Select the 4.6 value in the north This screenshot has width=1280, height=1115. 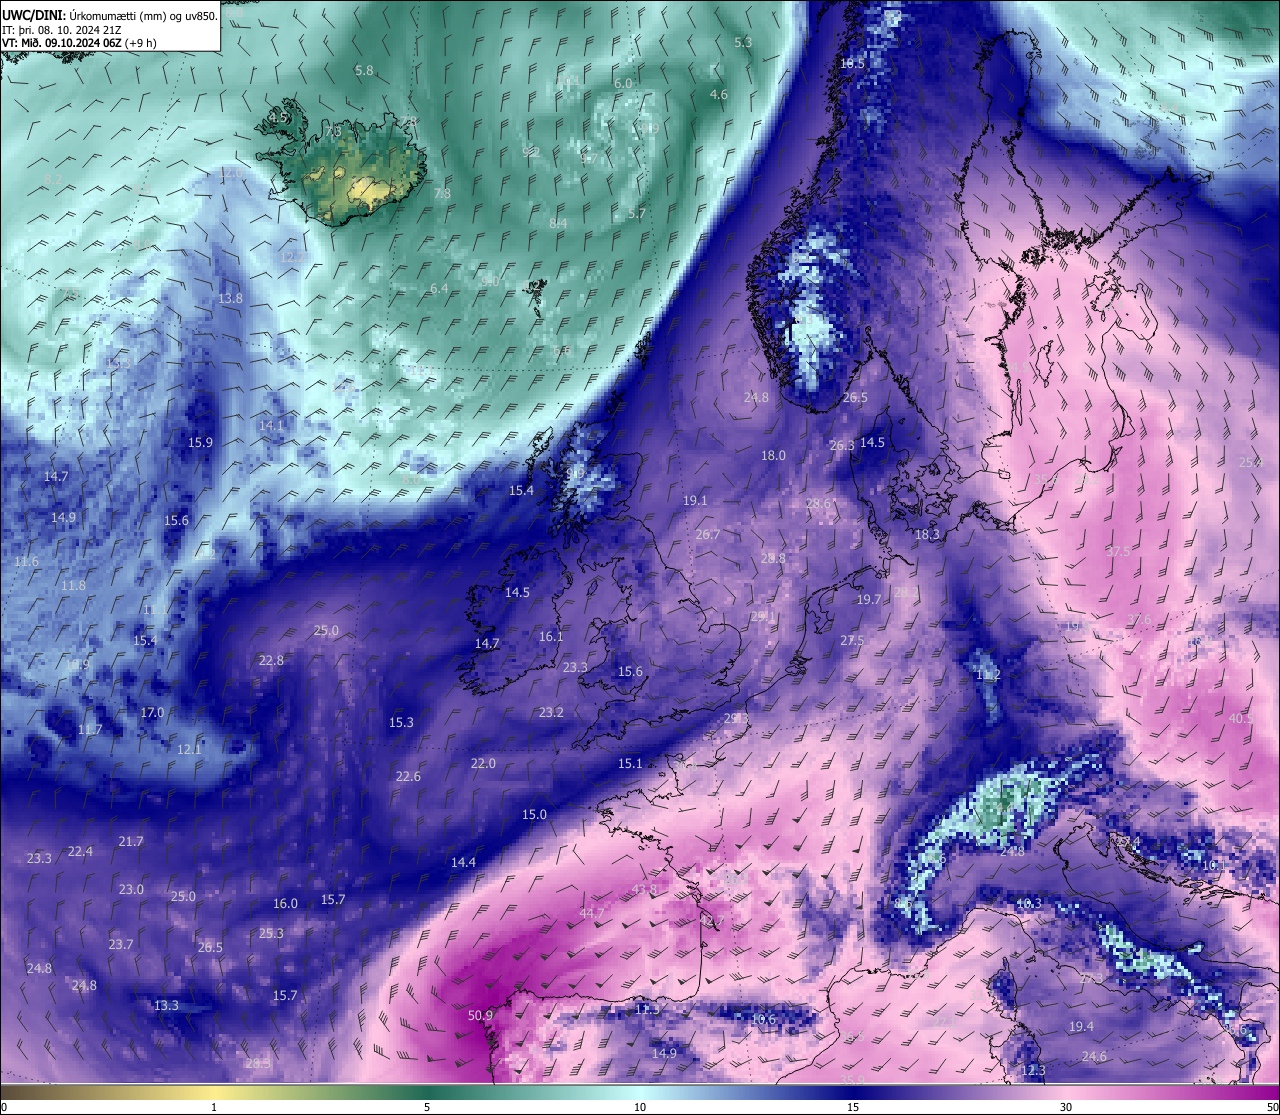click(x=718, y=94)
